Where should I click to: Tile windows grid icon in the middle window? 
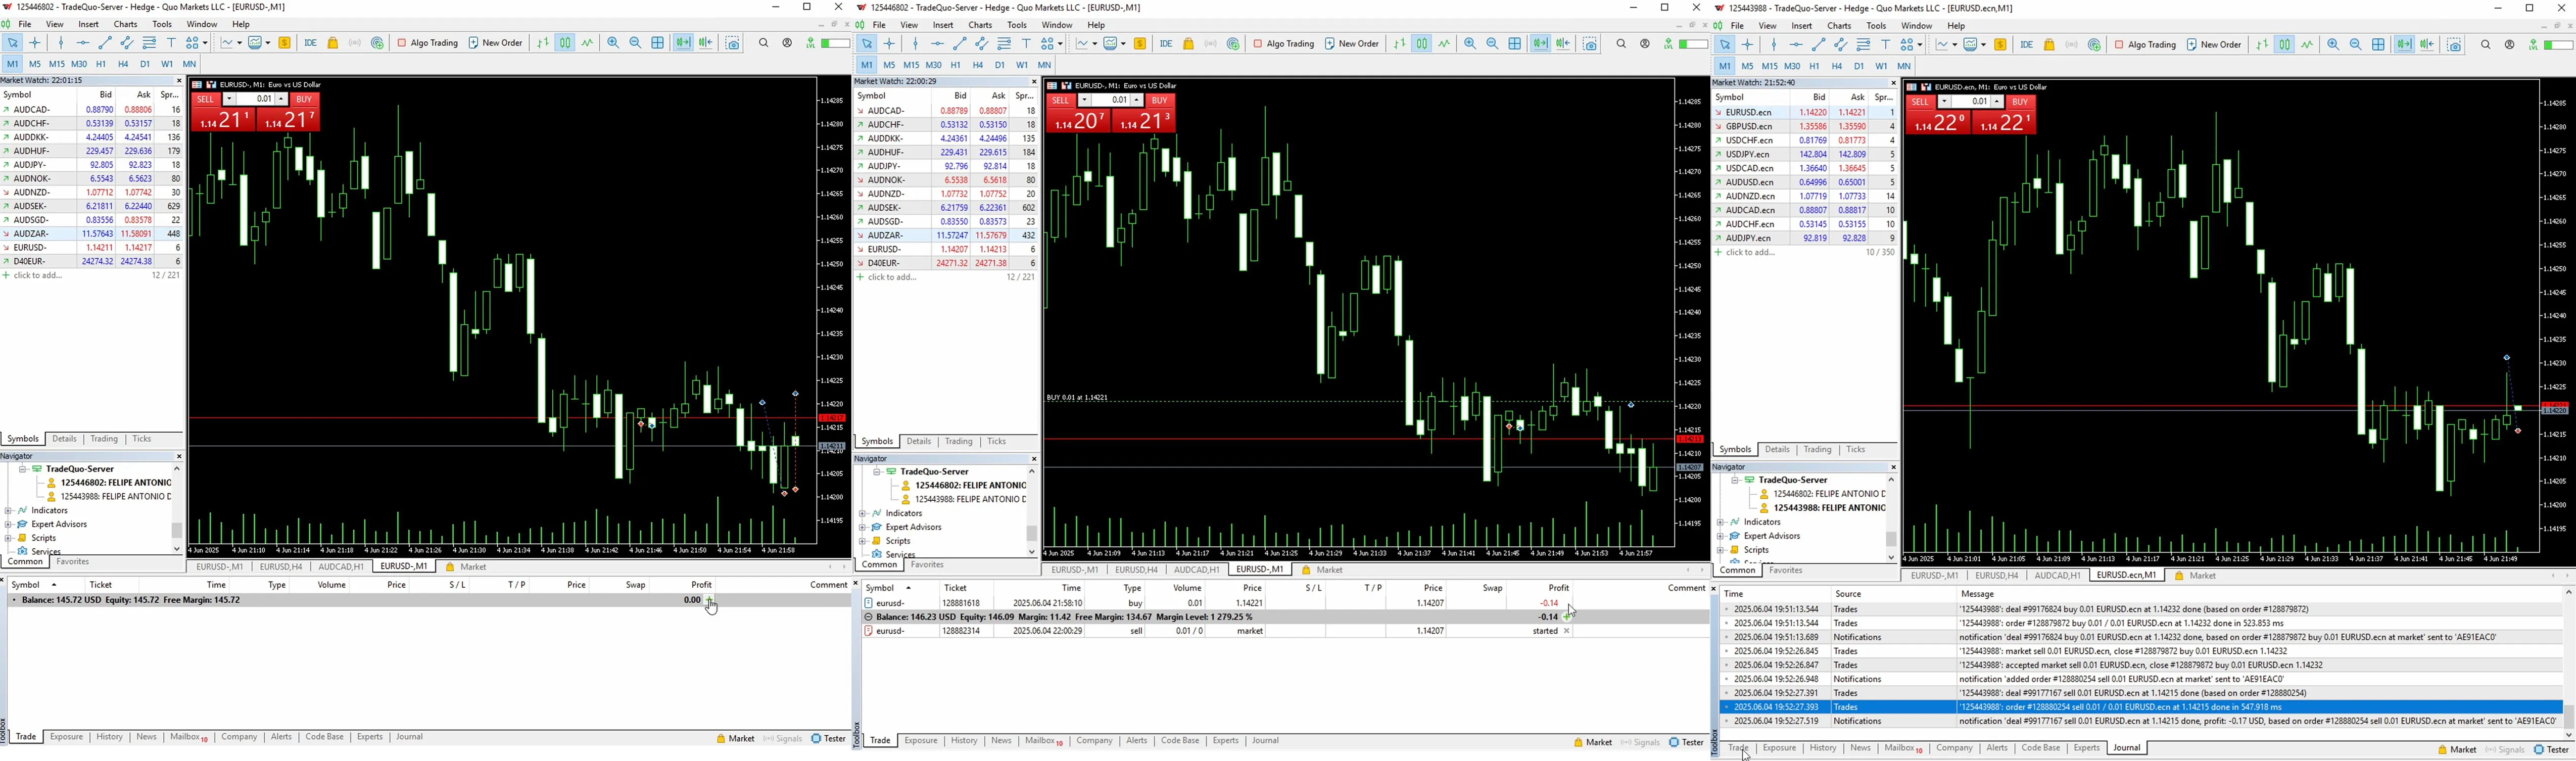(1515, 44)
